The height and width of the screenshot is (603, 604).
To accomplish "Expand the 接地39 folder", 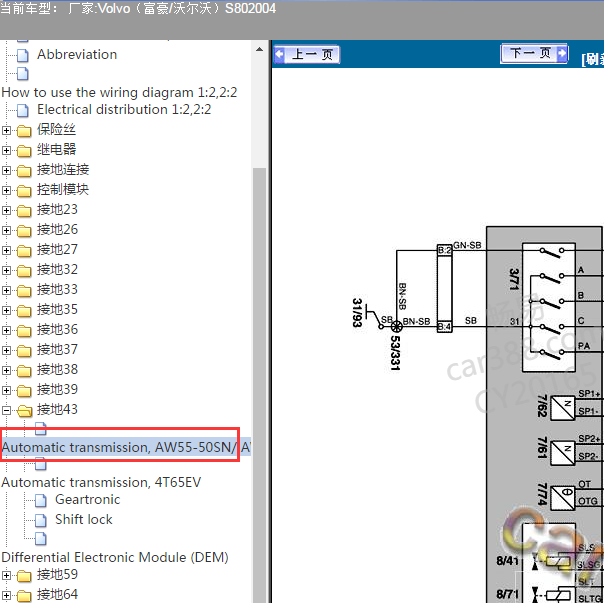I will click(6, 391).
